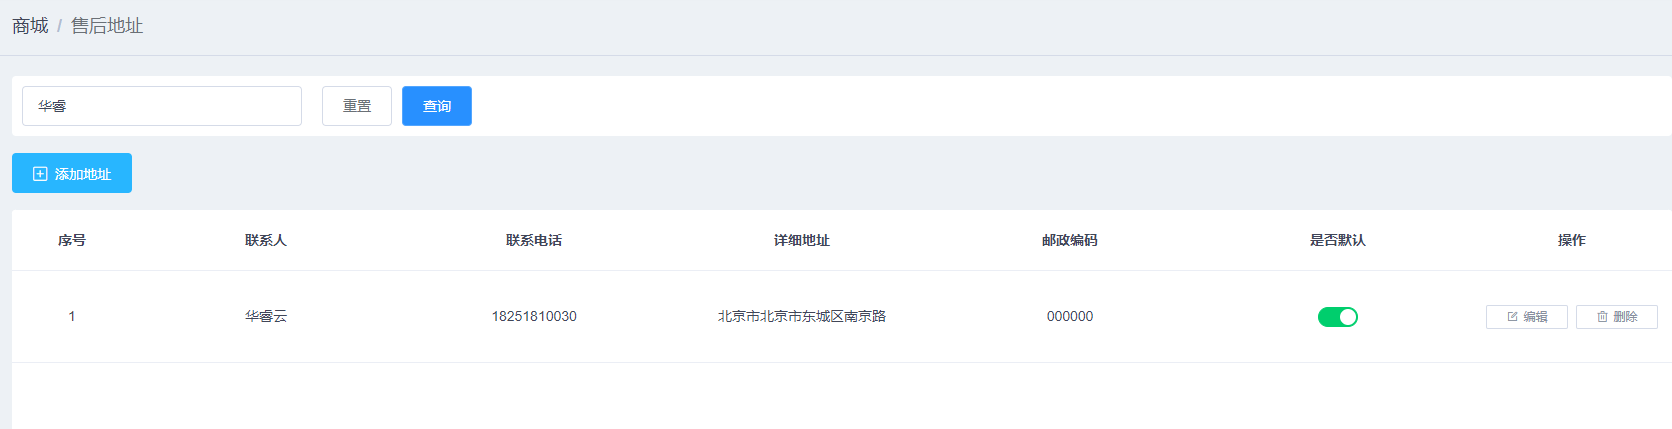The width and height of the screenshot is (1672, 429).
Task: Click the 联系人 column header
Action: (x=266, y=240)
